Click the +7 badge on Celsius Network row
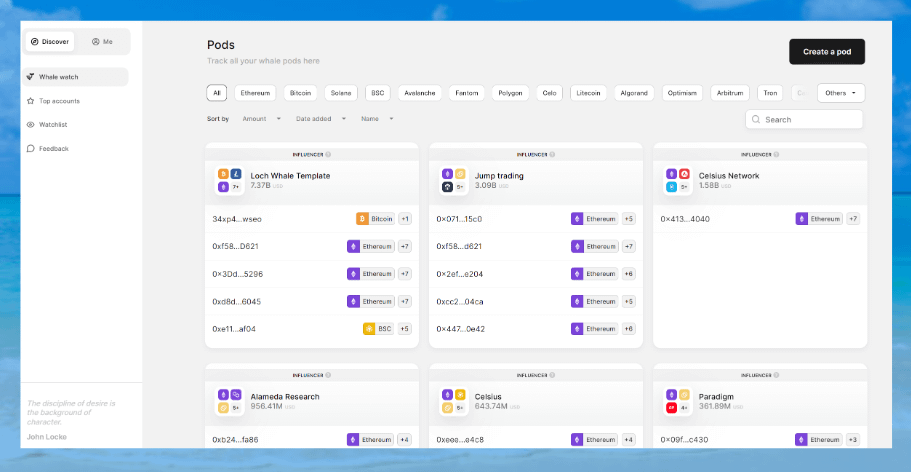 853,219
